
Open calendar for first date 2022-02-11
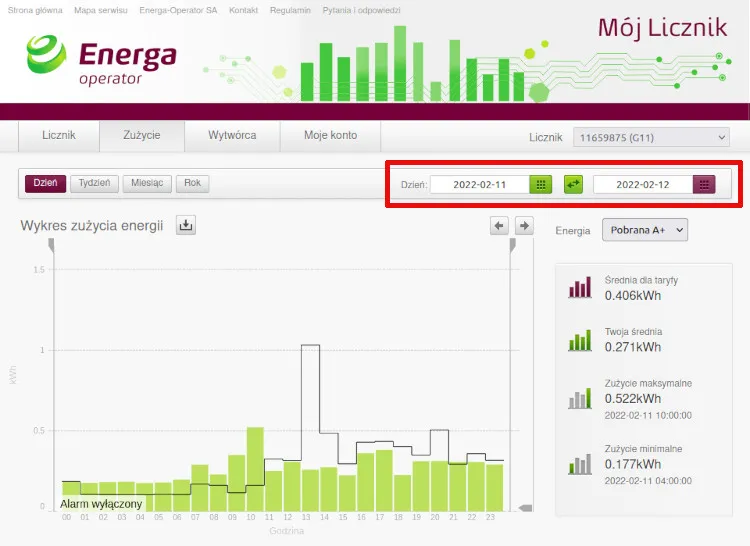pos(540,185)
